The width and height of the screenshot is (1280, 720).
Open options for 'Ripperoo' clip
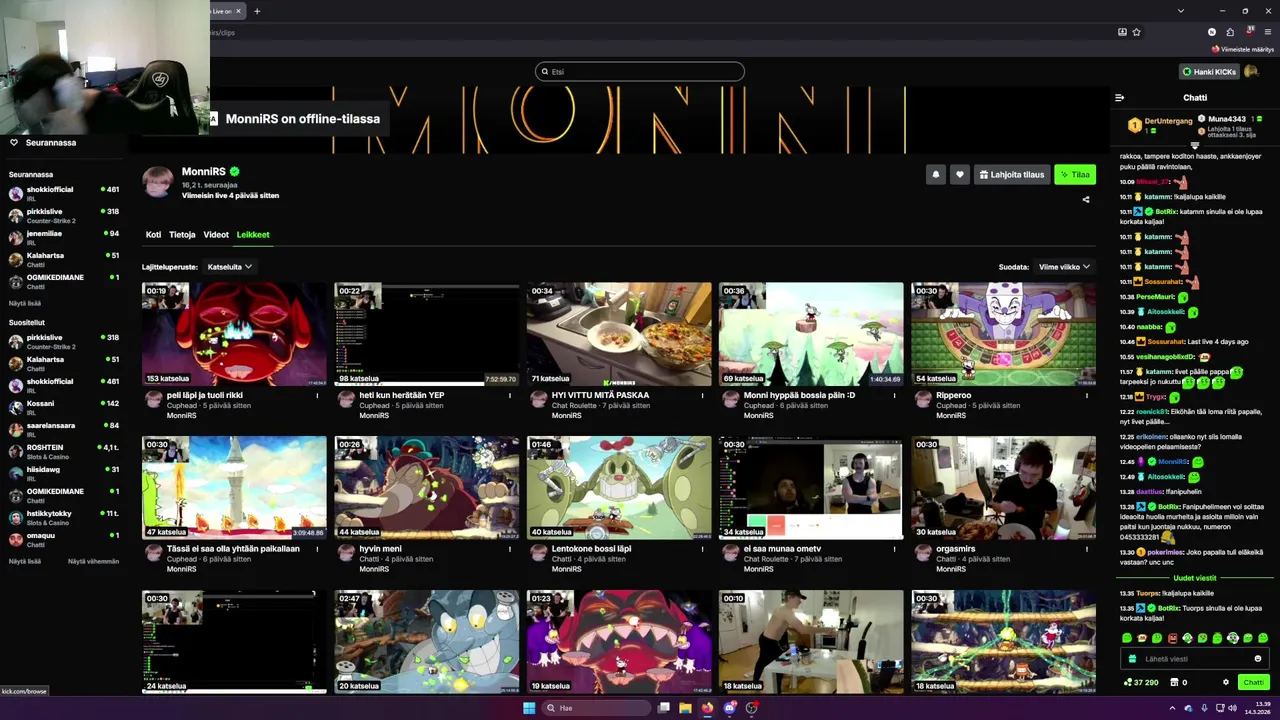point(1087,395)
